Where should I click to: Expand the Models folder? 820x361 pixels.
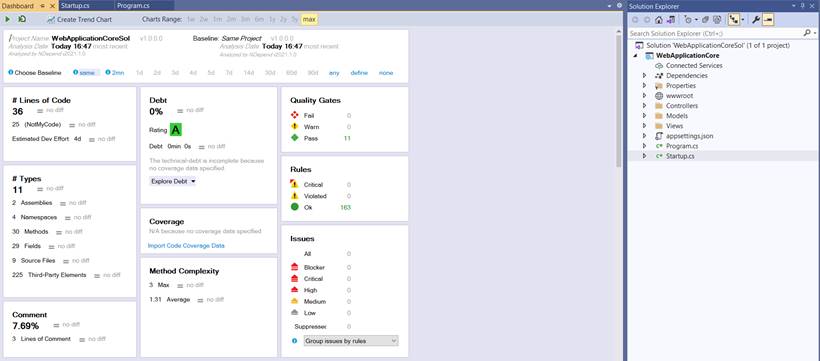644,116
